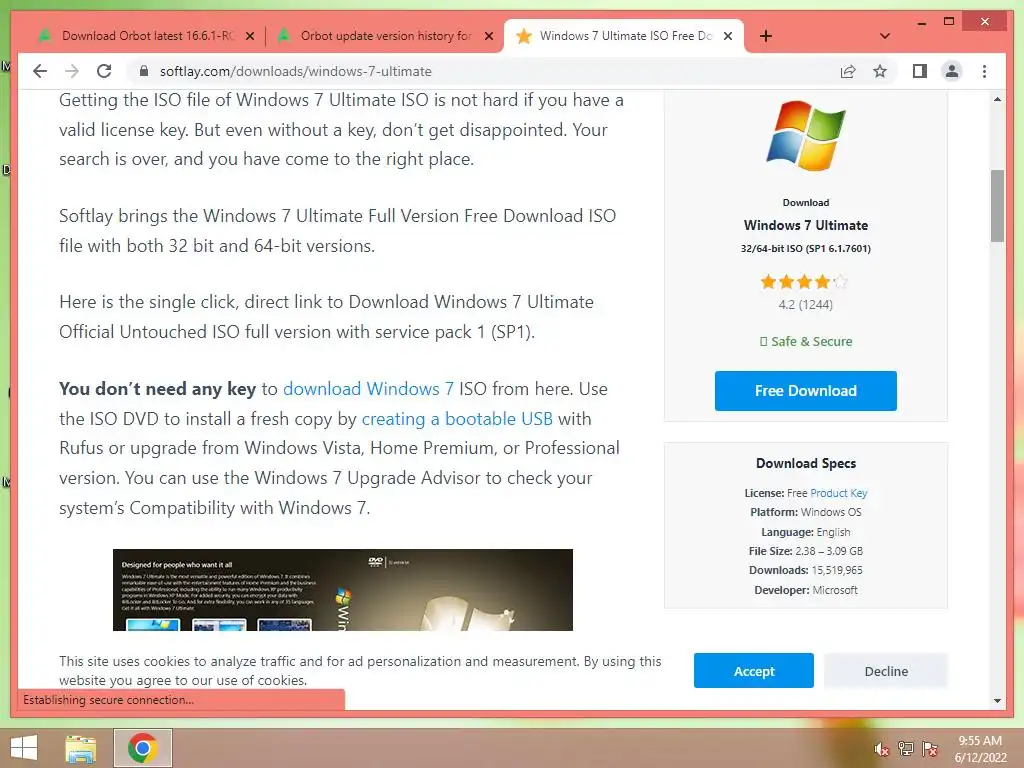The height and width of the screenshot is (768, 1024).
Task: Open the Chrome profile avatar
Action: (952, 71)
